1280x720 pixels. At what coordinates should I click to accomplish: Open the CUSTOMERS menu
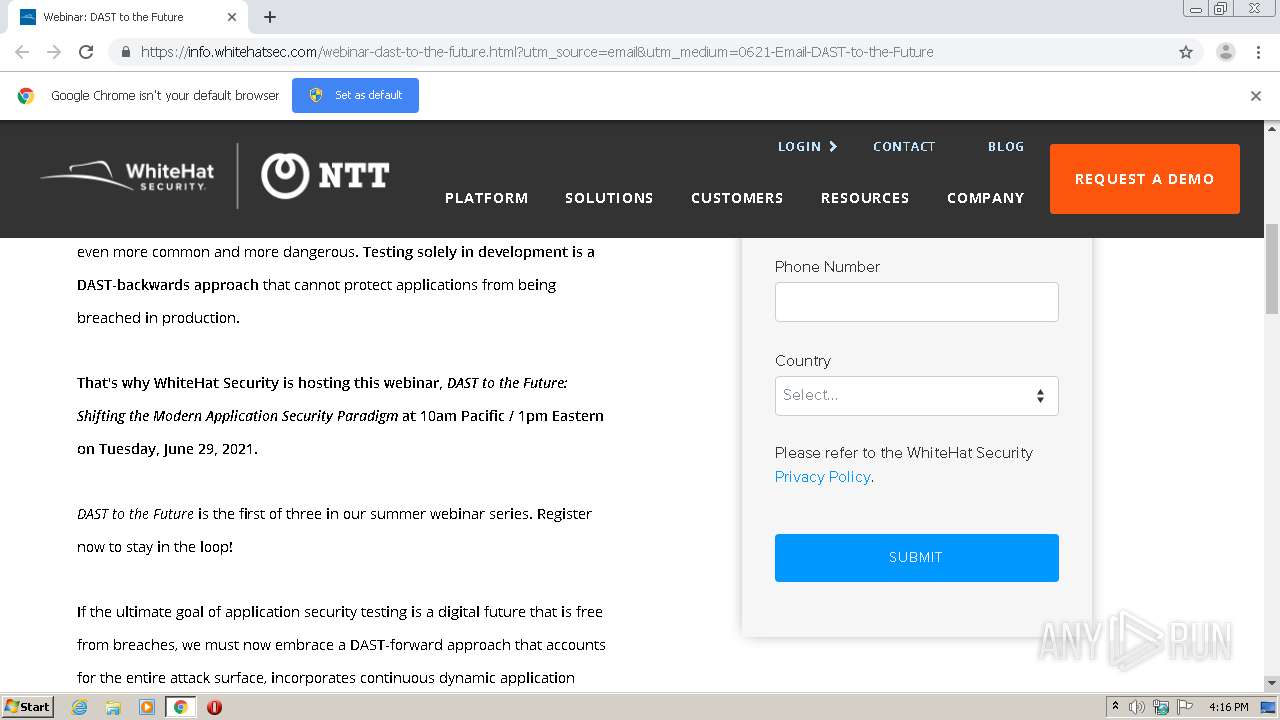tap(737, 198)
